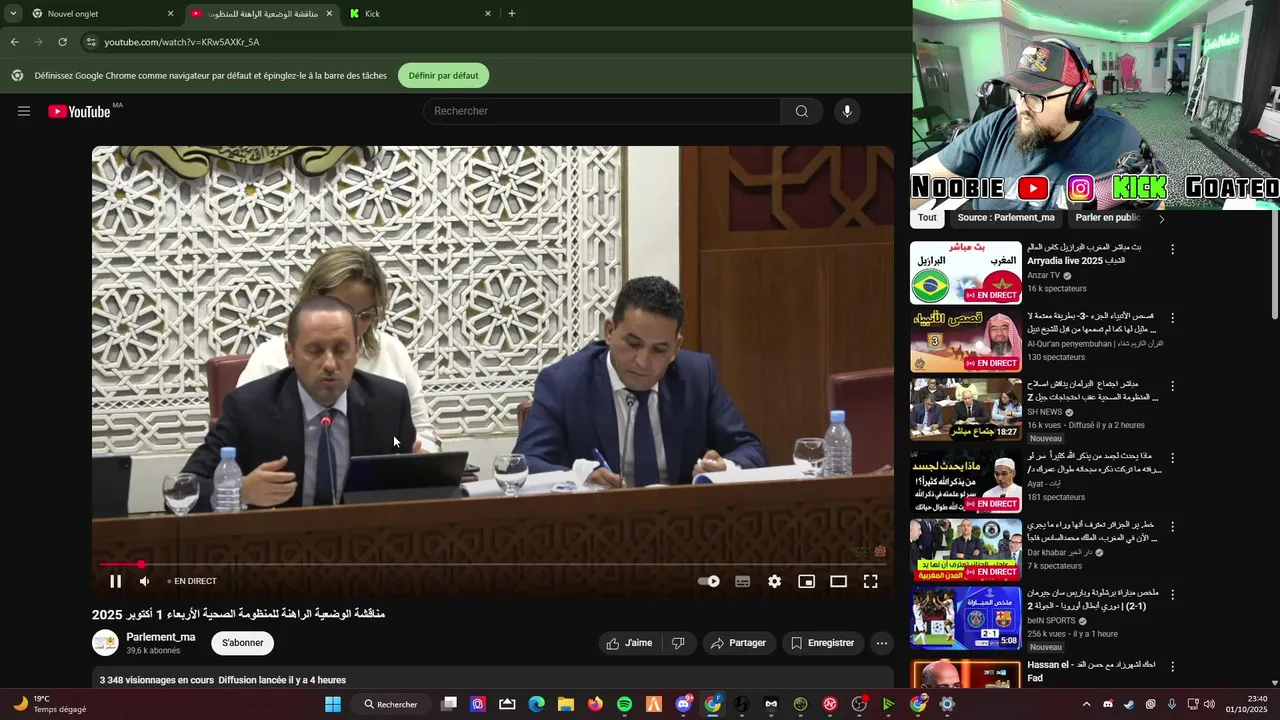Open the Windows Start menu

333,704
